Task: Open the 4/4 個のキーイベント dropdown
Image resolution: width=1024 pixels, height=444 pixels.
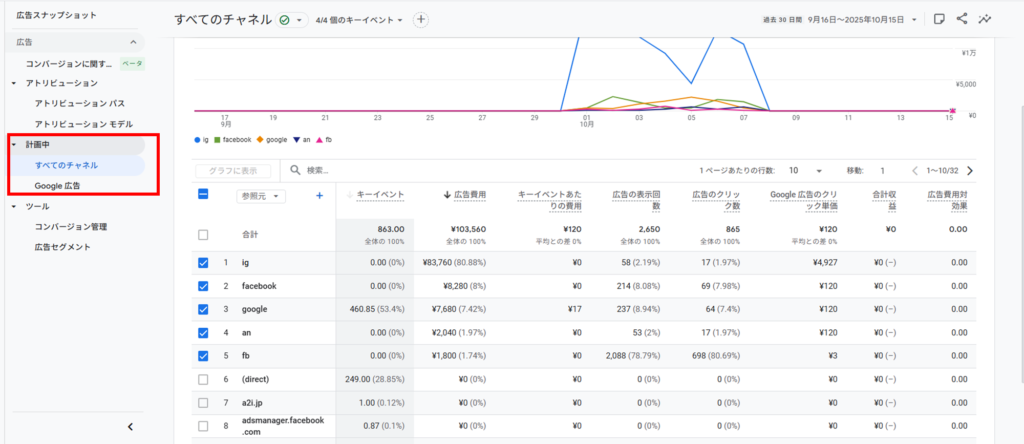Action: pyautogui.click(x=359, y=20)
